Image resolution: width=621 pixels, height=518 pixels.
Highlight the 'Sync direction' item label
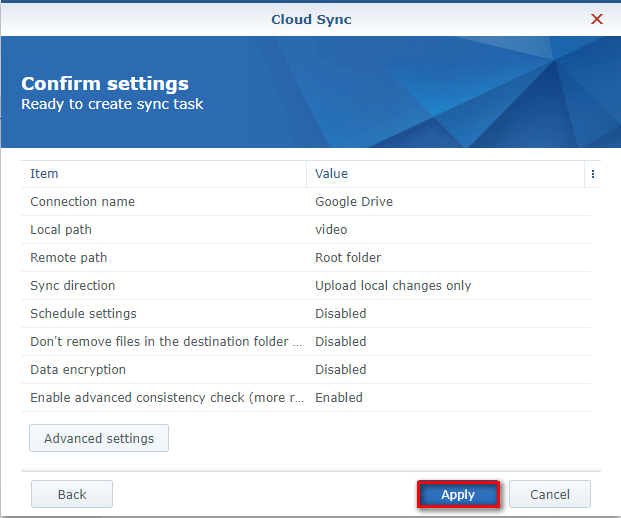point(72,286)
